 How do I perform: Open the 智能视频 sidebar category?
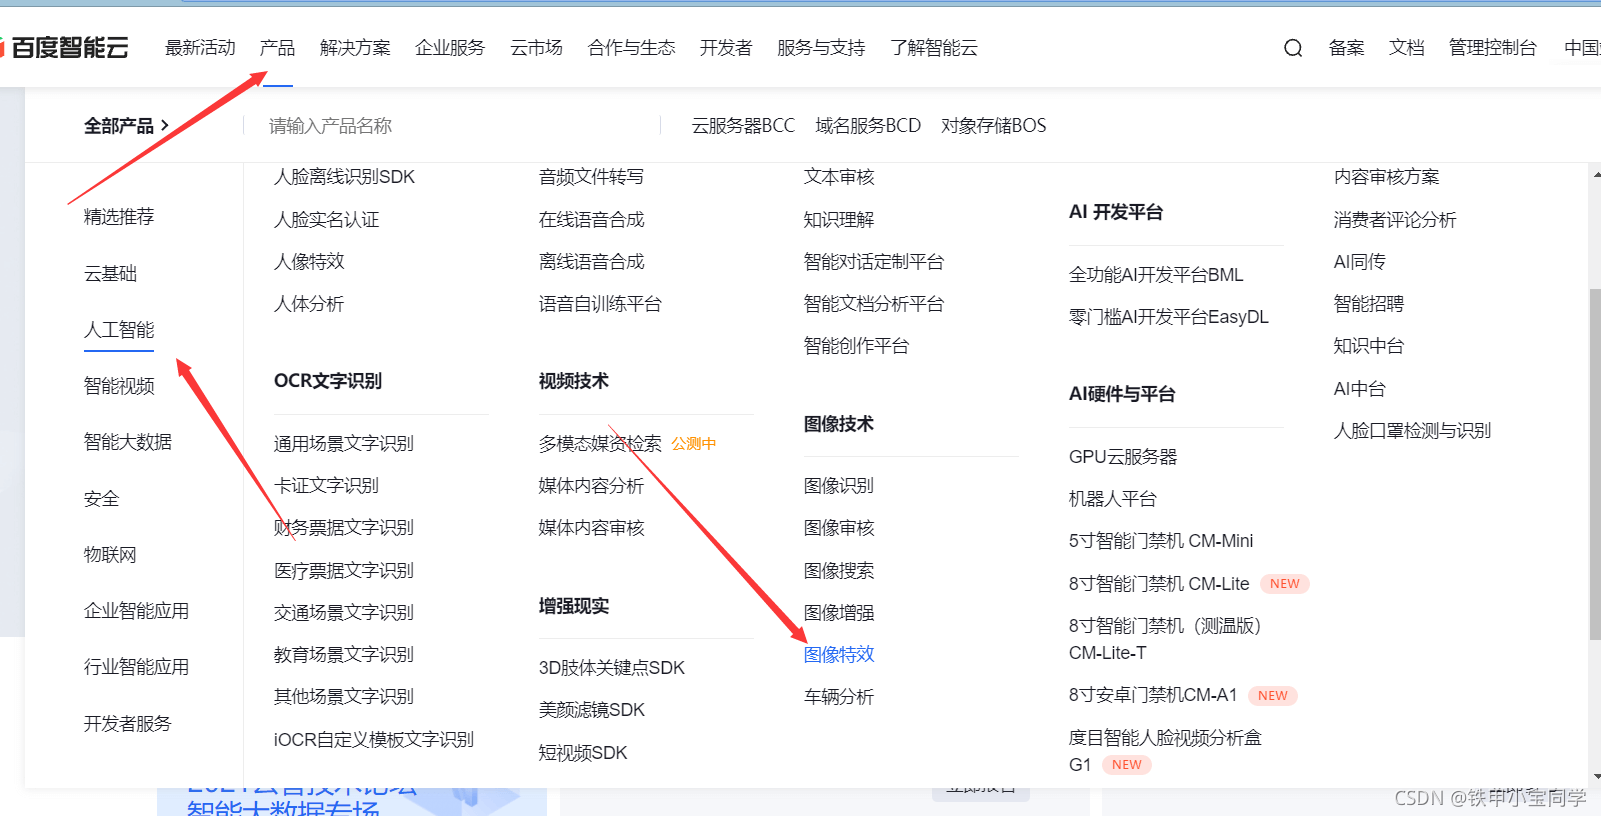(119, 386)
